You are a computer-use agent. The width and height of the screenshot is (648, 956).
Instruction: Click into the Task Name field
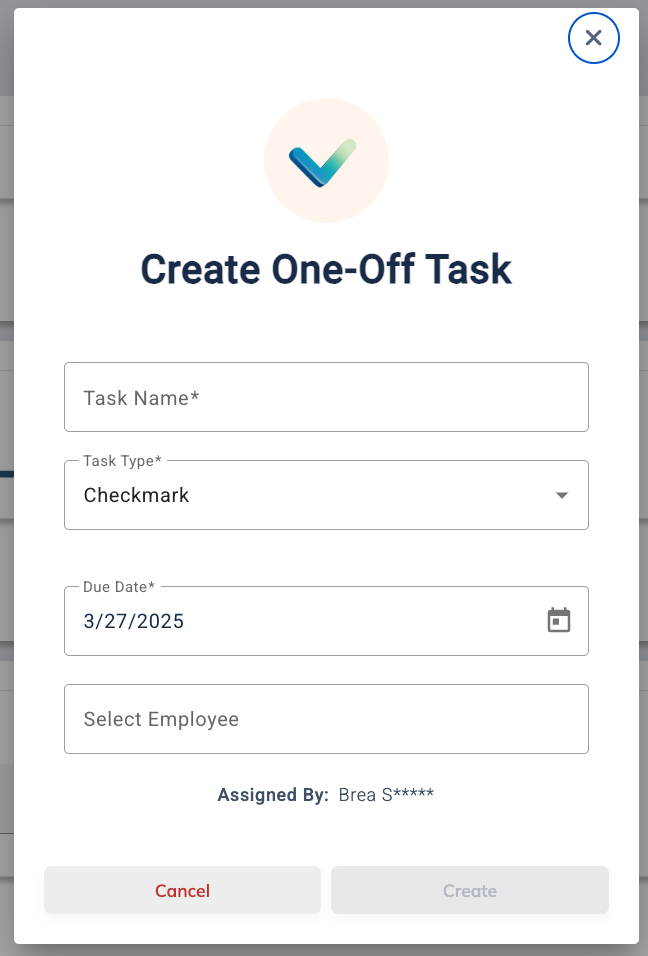[x=326, y=397]
